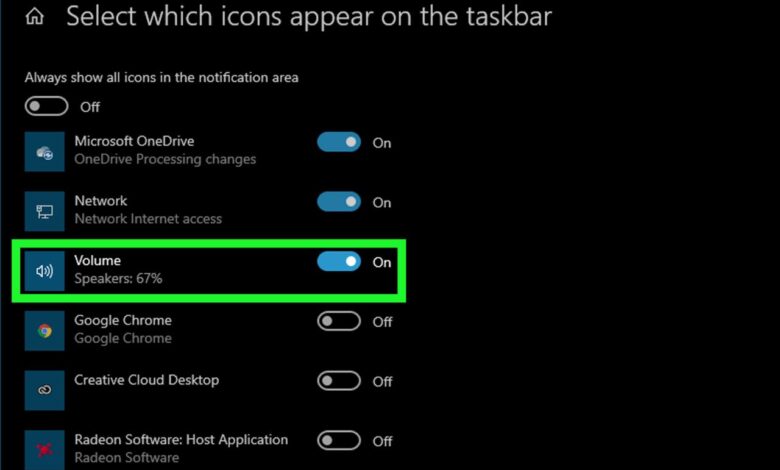This screenshot has width=780, height=470.
Task: Enable the Creative Cloud Desktop toggle
Action: point(339,381)
